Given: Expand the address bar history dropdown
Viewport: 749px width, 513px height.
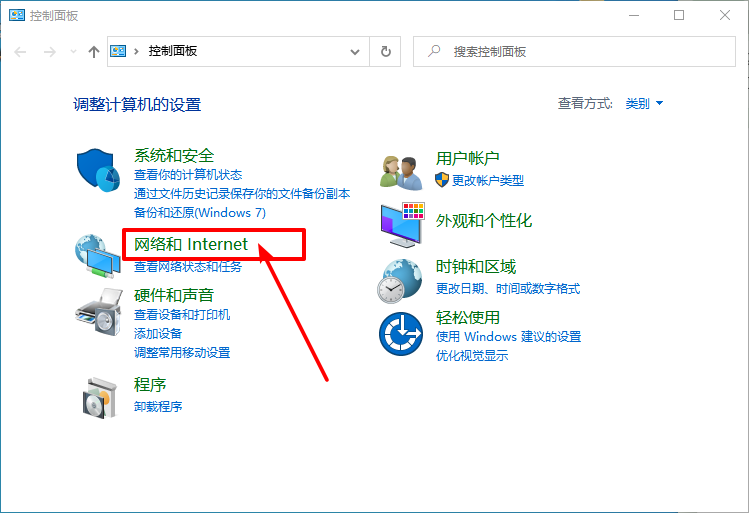Looking at the screenshot, I should (355, 51).
